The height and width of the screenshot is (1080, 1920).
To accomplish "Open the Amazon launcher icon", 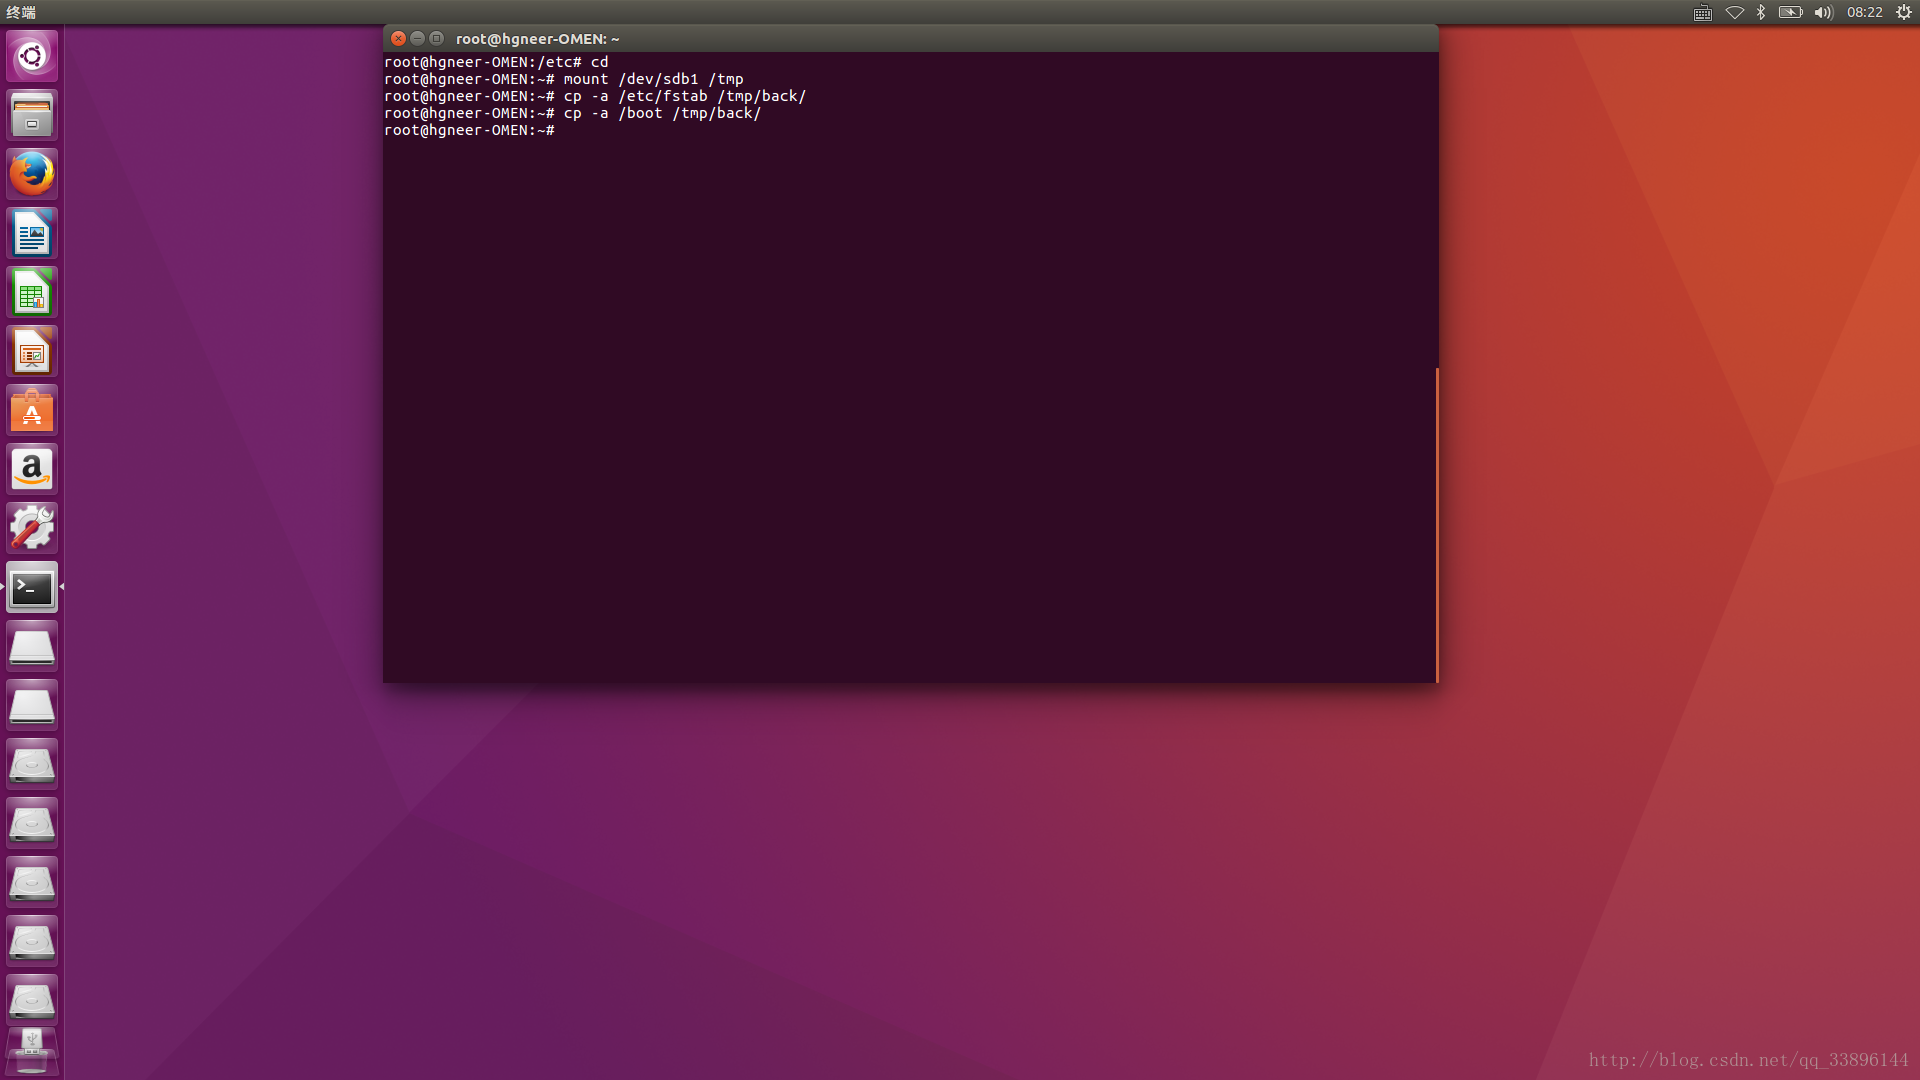I will pos(32,469).
